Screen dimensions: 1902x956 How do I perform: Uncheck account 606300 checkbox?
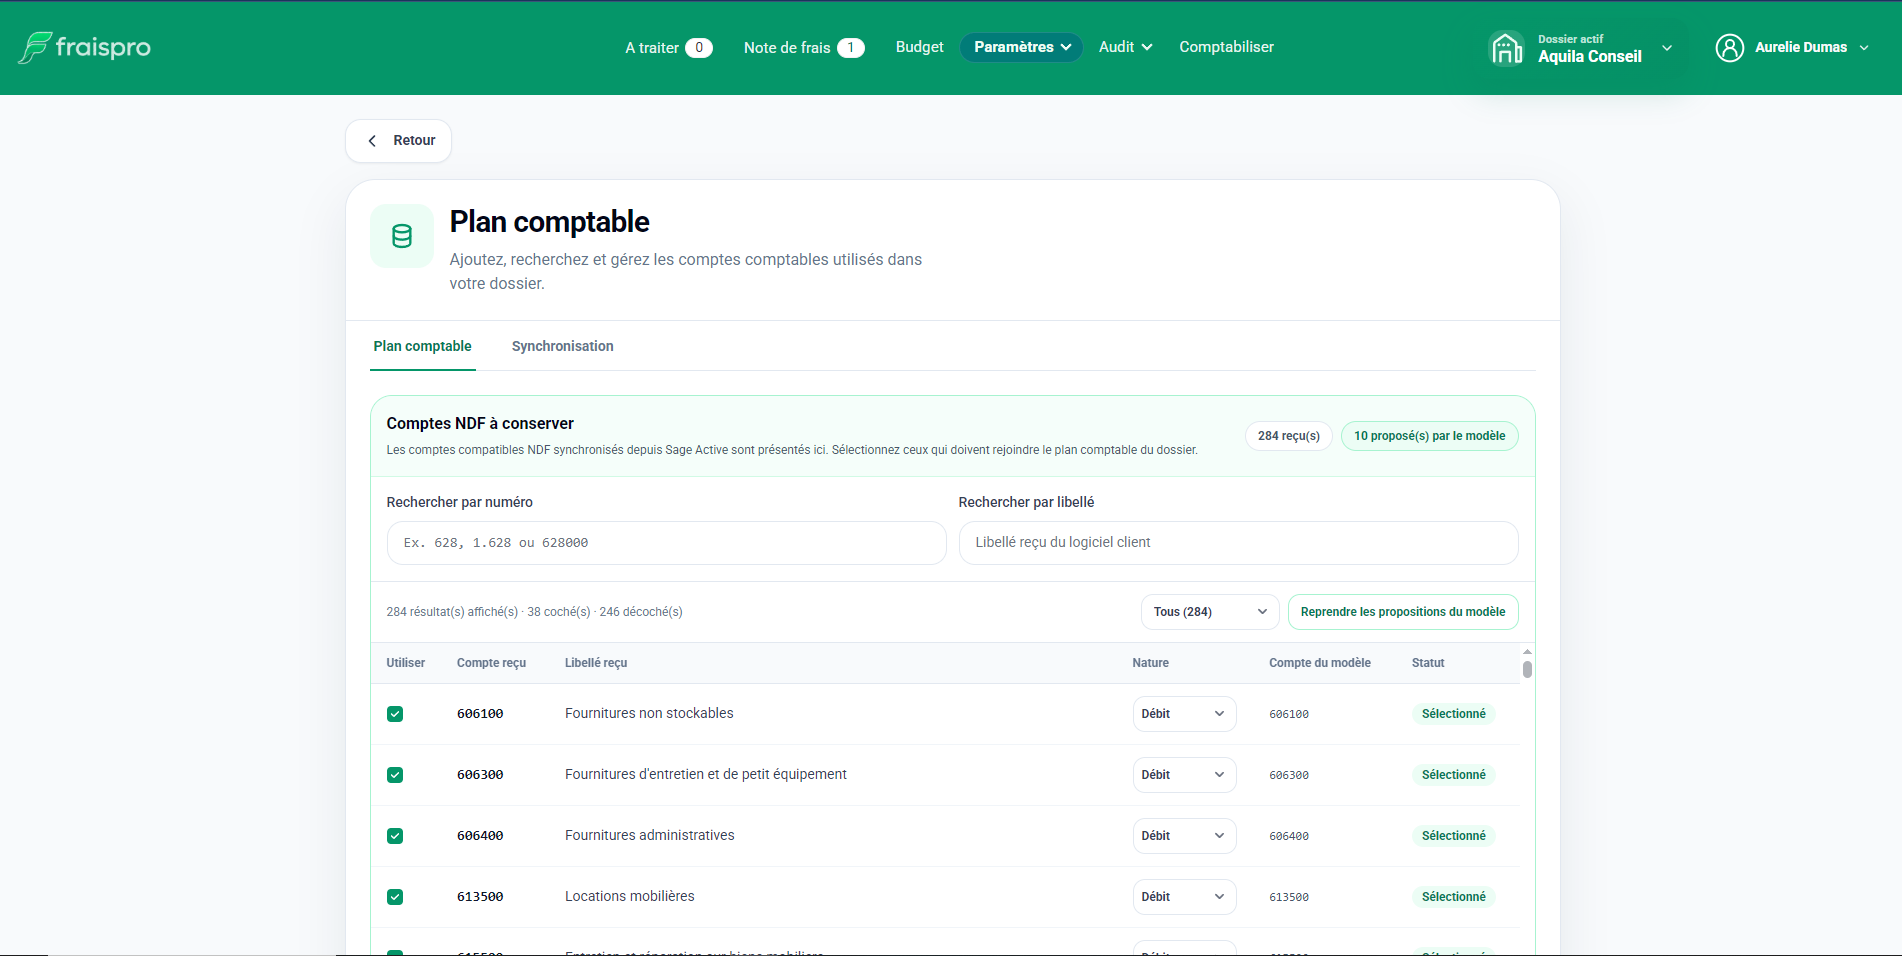395,775
